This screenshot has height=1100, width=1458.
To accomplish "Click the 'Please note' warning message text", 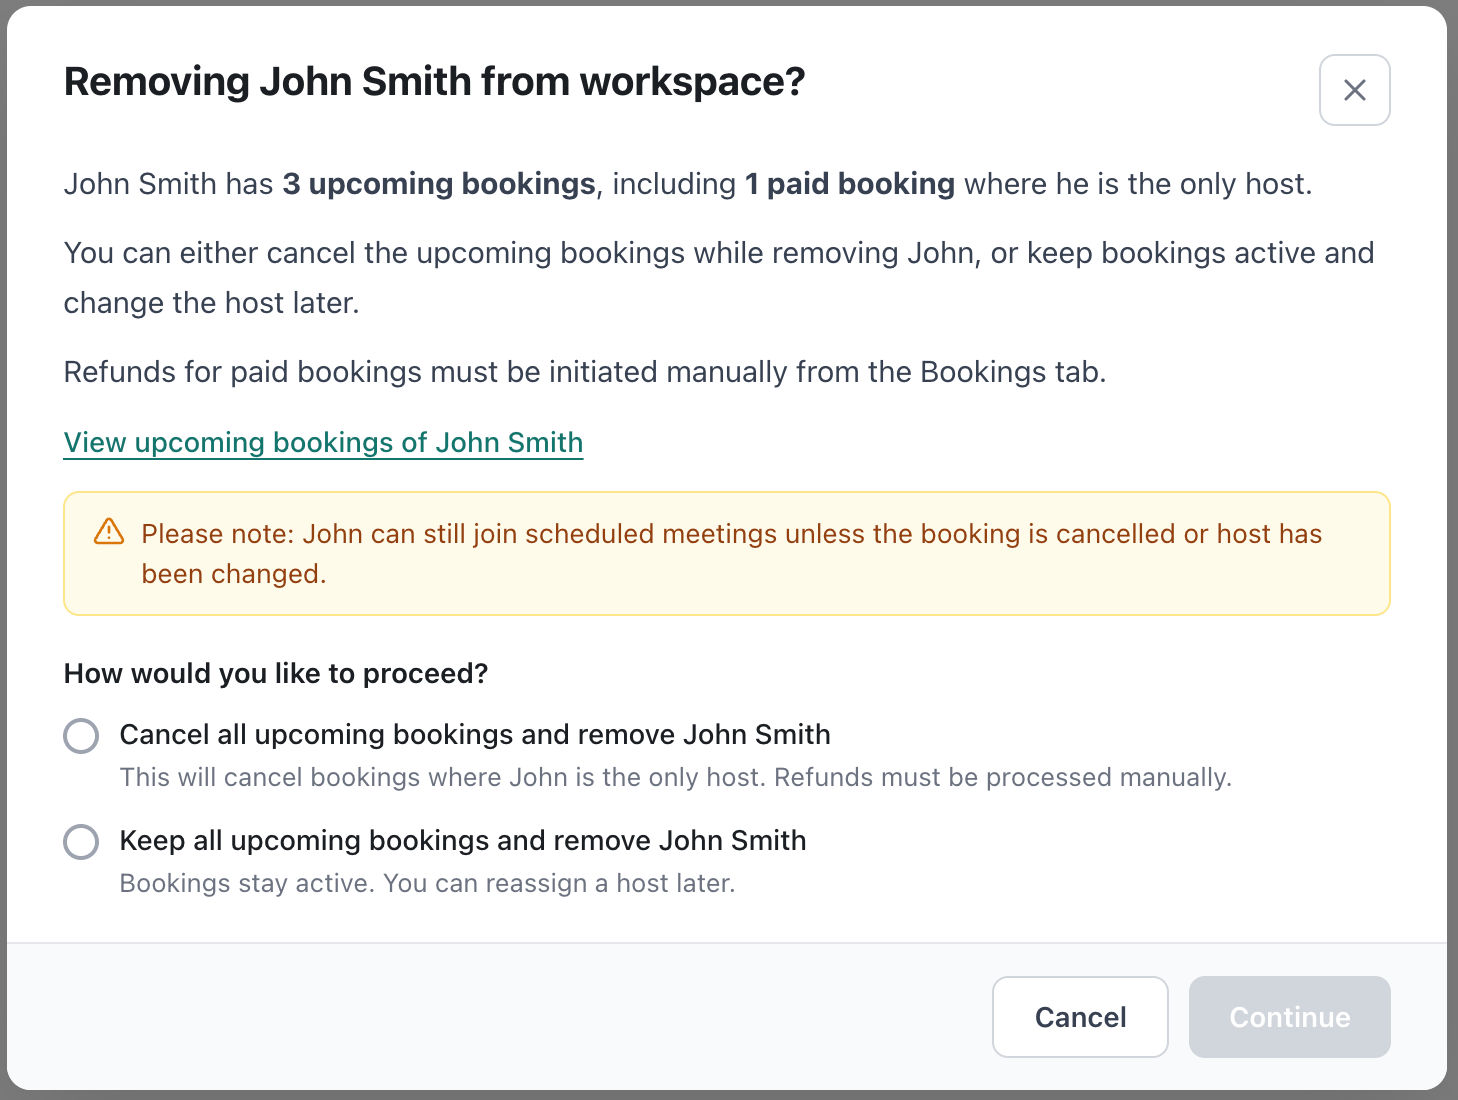I will 731,534.
